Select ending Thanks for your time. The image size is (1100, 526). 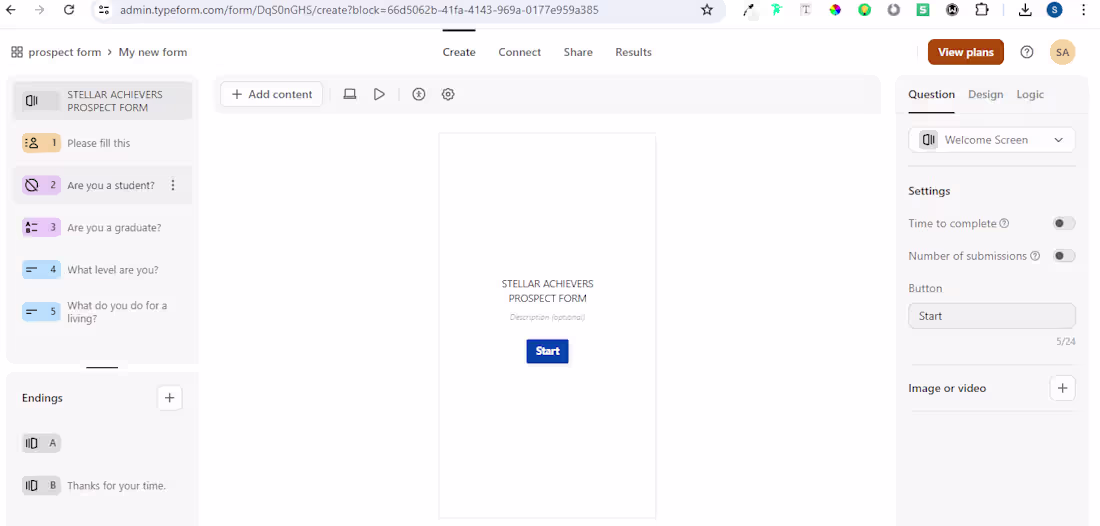tap(102, 485)
